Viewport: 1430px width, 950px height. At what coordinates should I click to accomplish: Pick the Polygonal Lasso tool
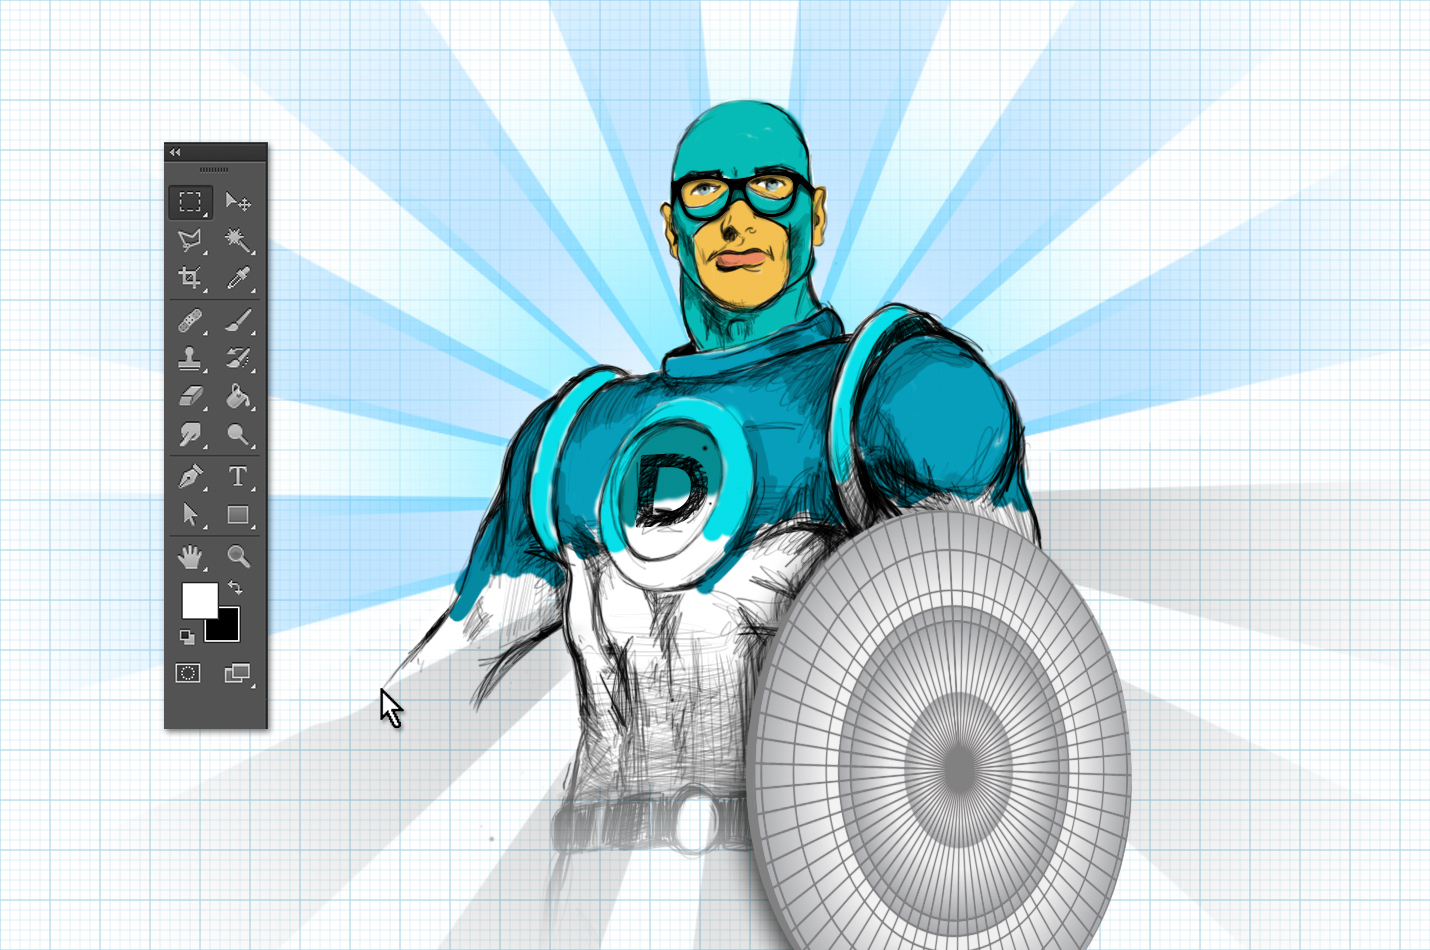click(190, 240)
